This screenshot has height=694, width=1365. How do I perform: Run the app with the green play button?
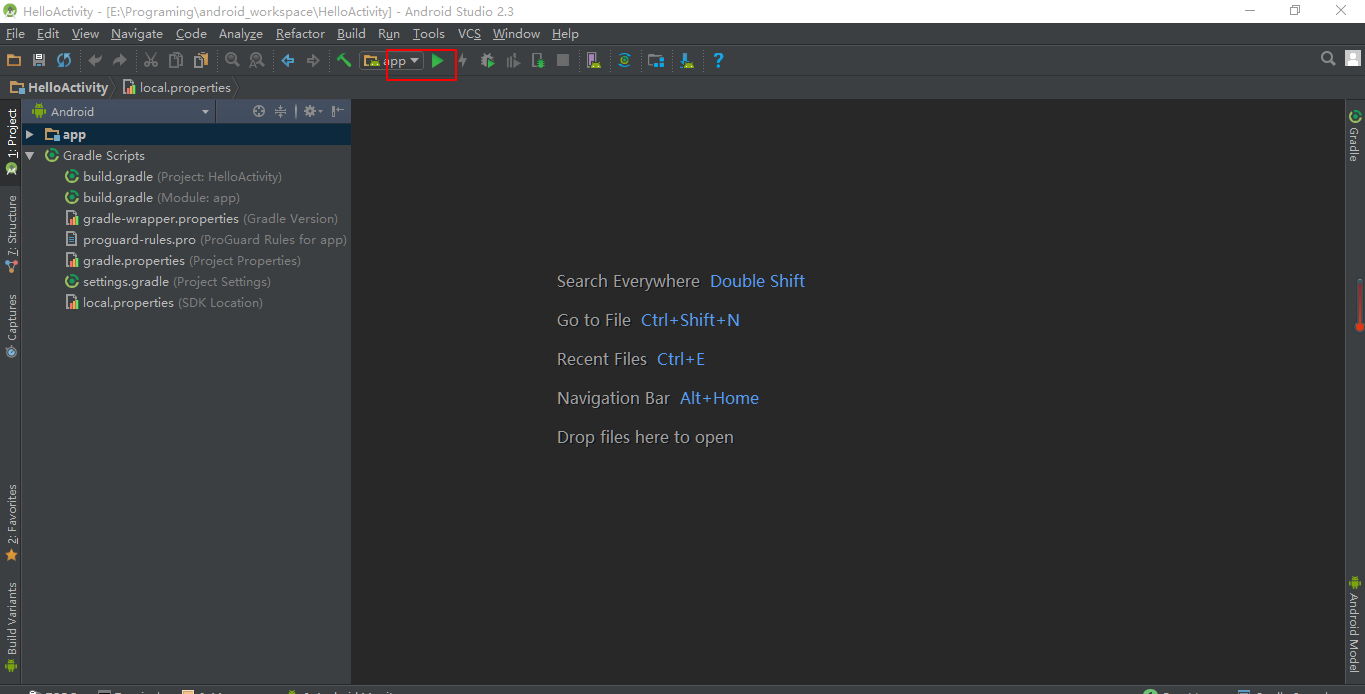pyautogui.click(x=437, y=61)
